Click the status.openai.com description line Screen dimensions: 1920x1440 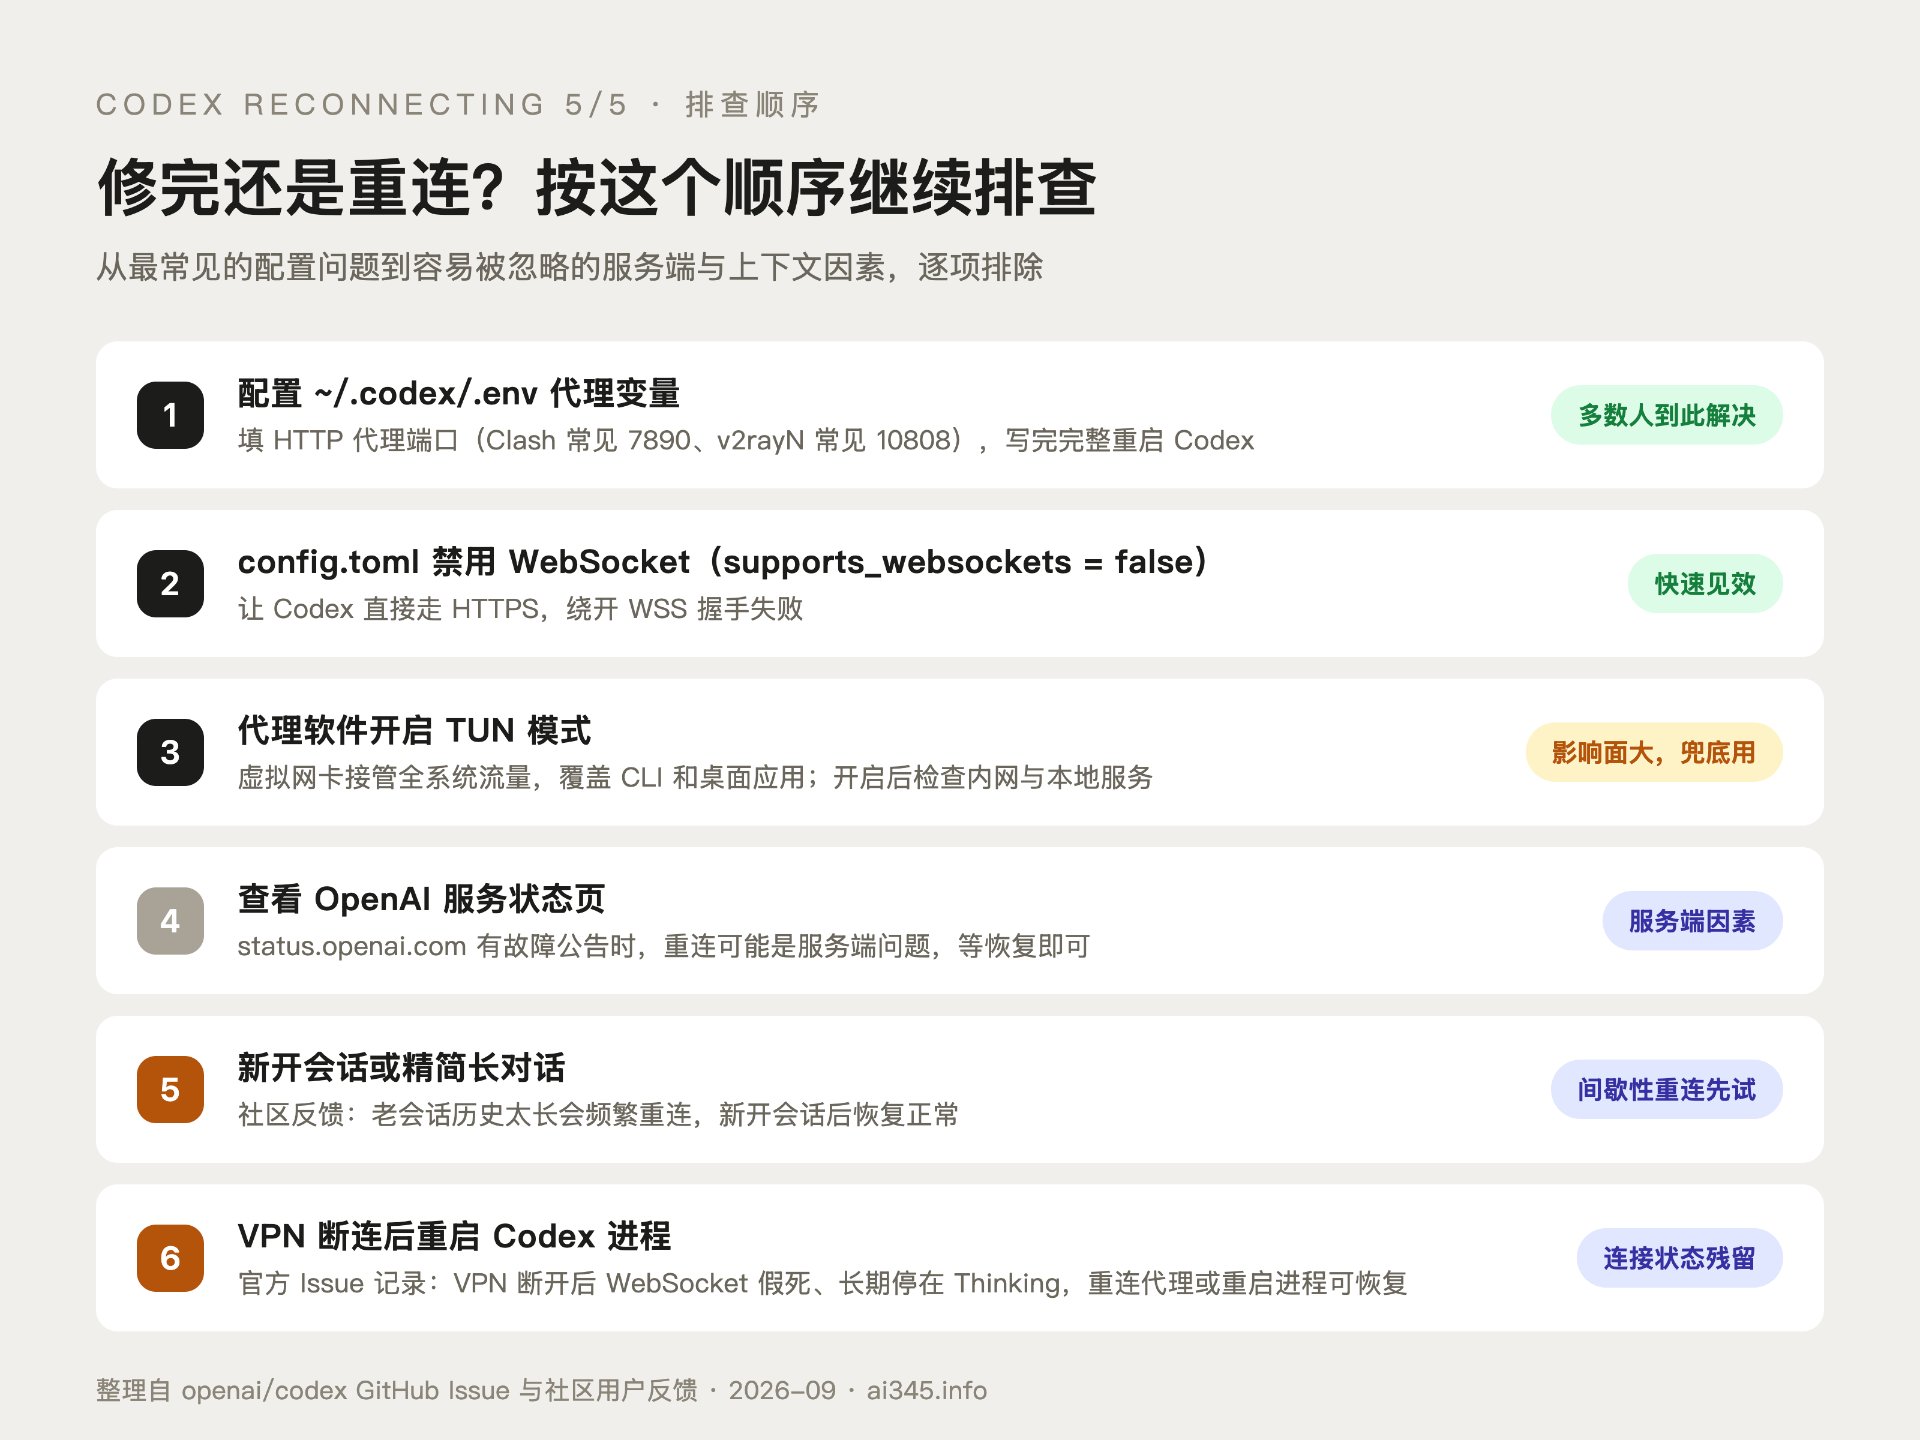click(x=663, y=946)
